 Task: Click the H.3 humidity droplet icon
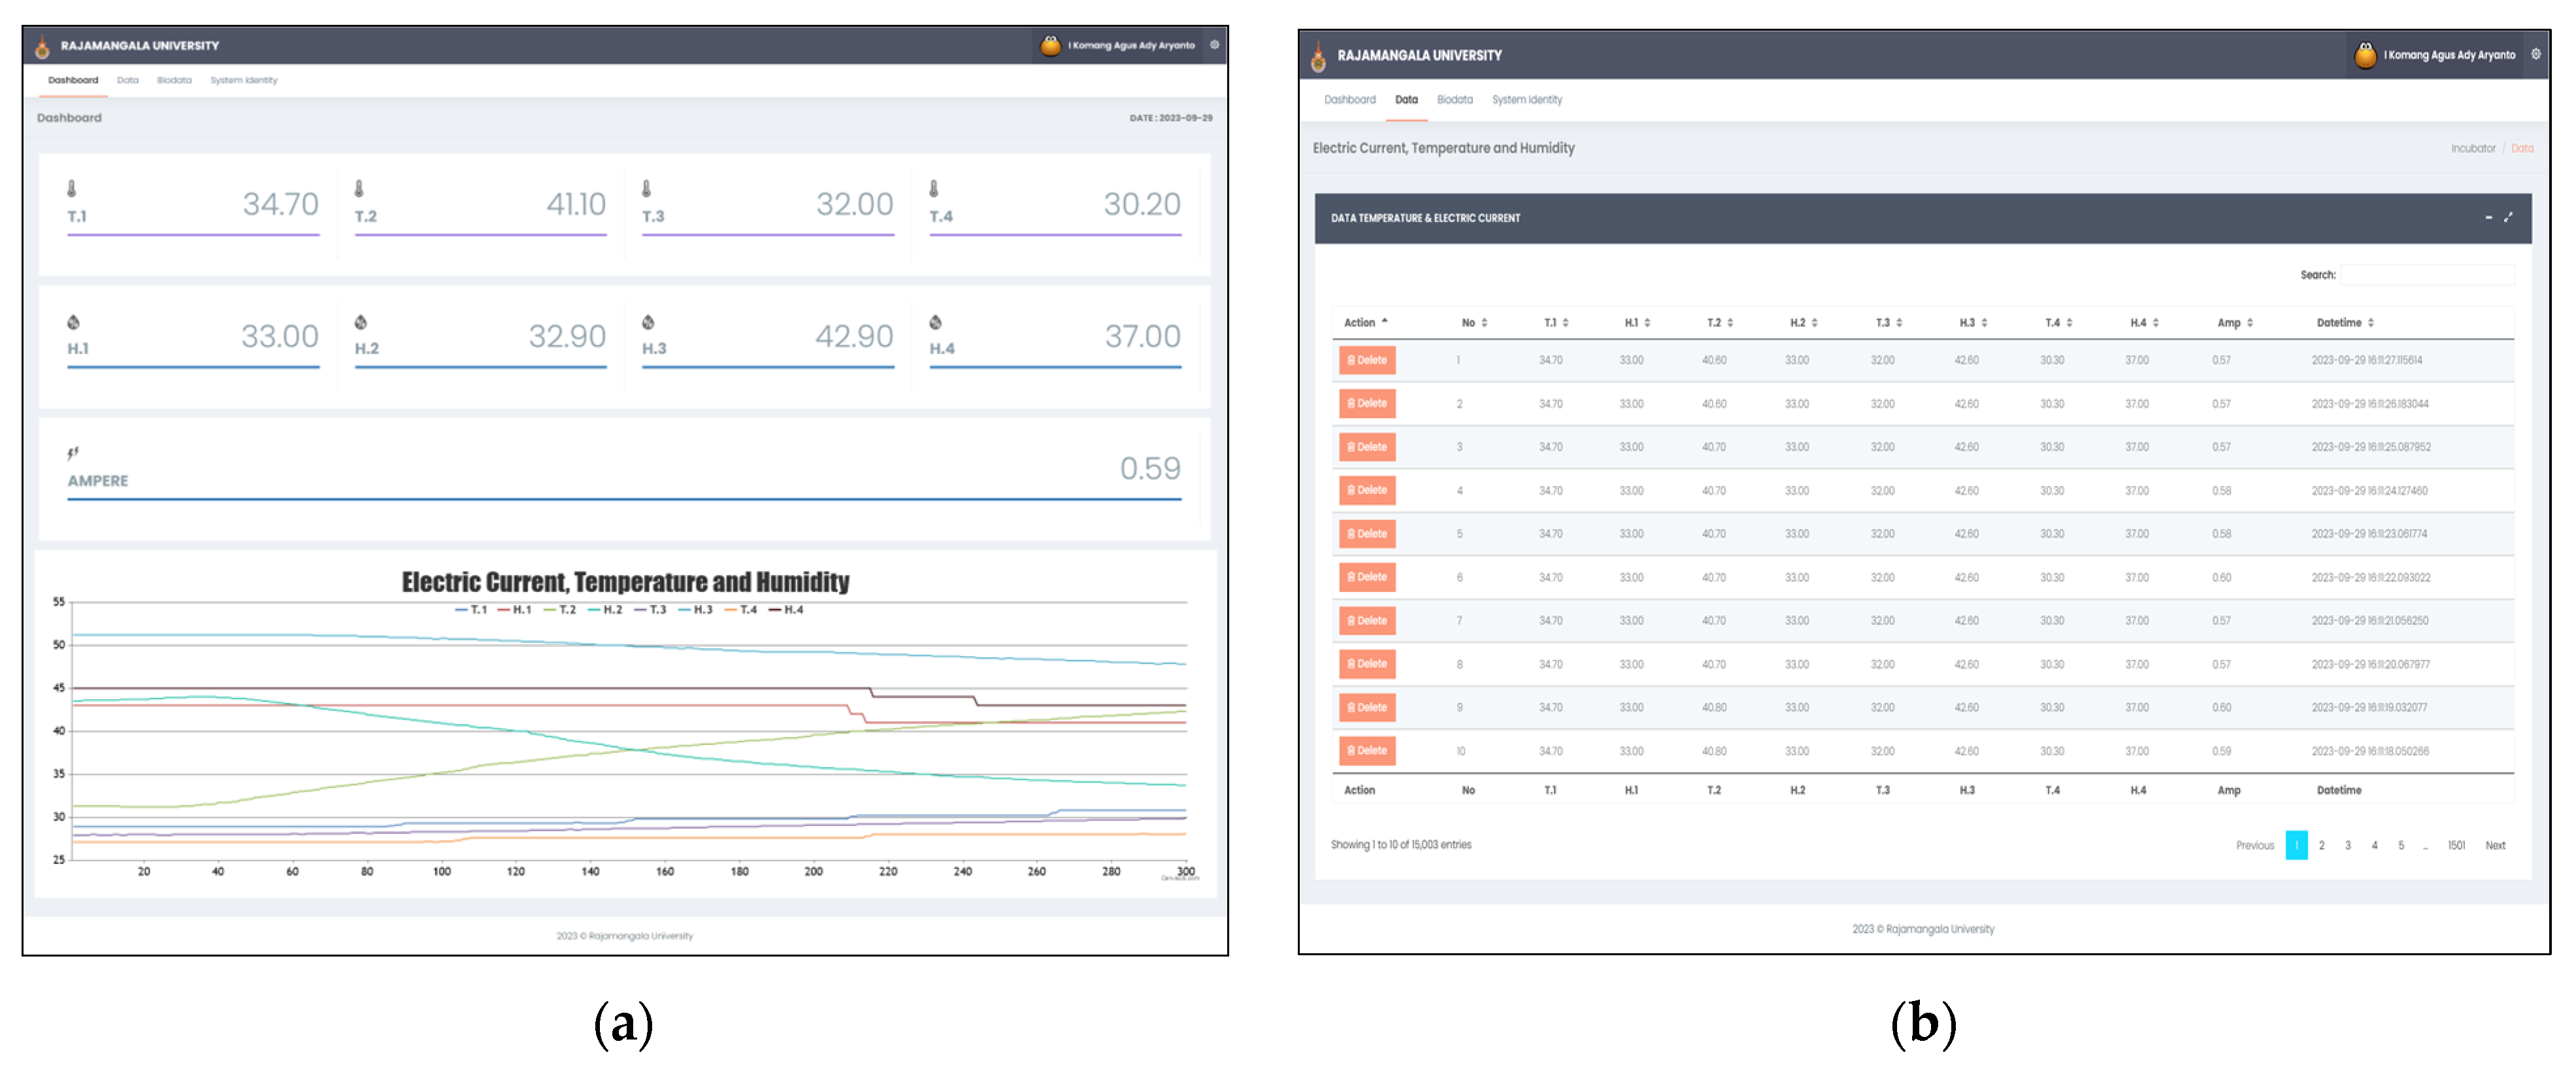pyautogui.click(x=648, y=322)
